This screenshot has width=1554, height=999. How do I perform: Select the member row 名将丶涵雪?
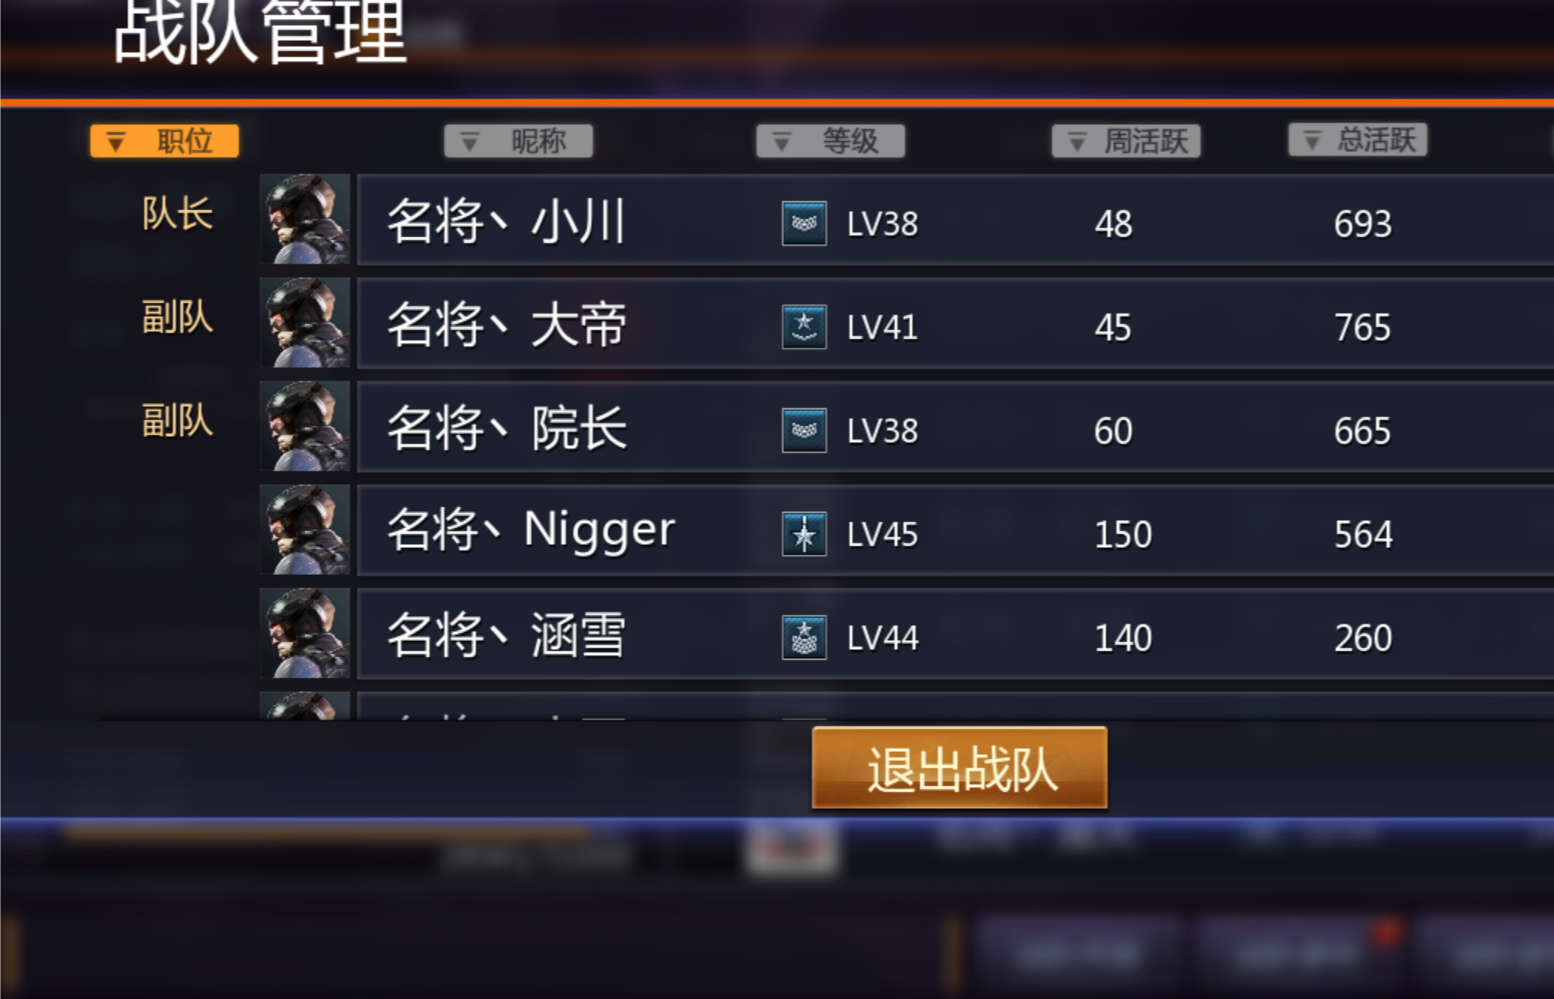(x=956, y=634)
